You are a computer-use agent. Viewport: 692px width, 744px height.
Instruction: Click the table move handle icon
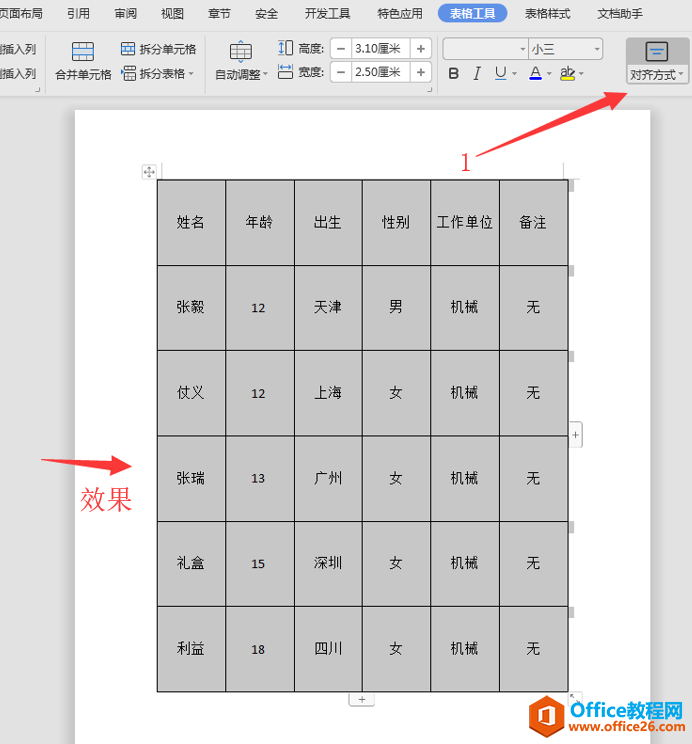coord(149,172)
